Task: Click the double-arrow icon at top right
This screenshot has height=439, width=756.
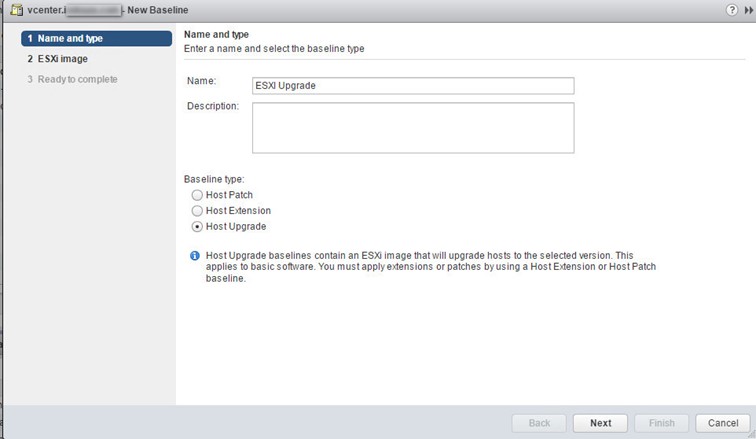Action: 748,10
